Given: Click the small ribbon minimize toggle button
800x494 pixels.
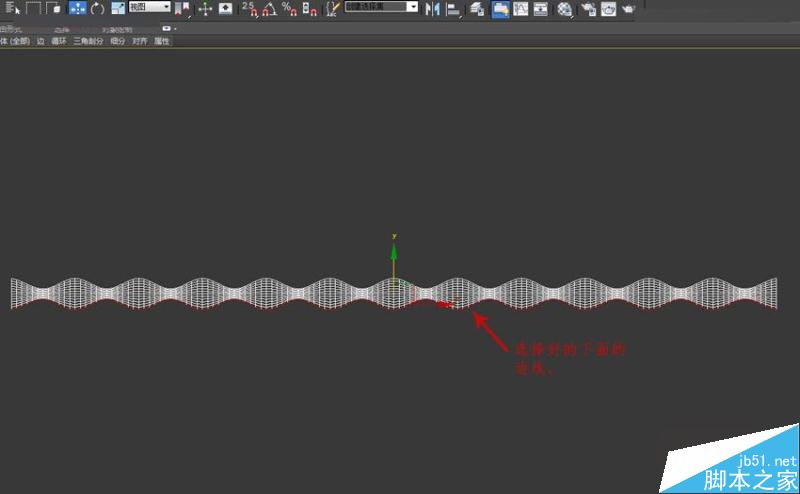Looking at the screenshot, I should pos(166,29).
